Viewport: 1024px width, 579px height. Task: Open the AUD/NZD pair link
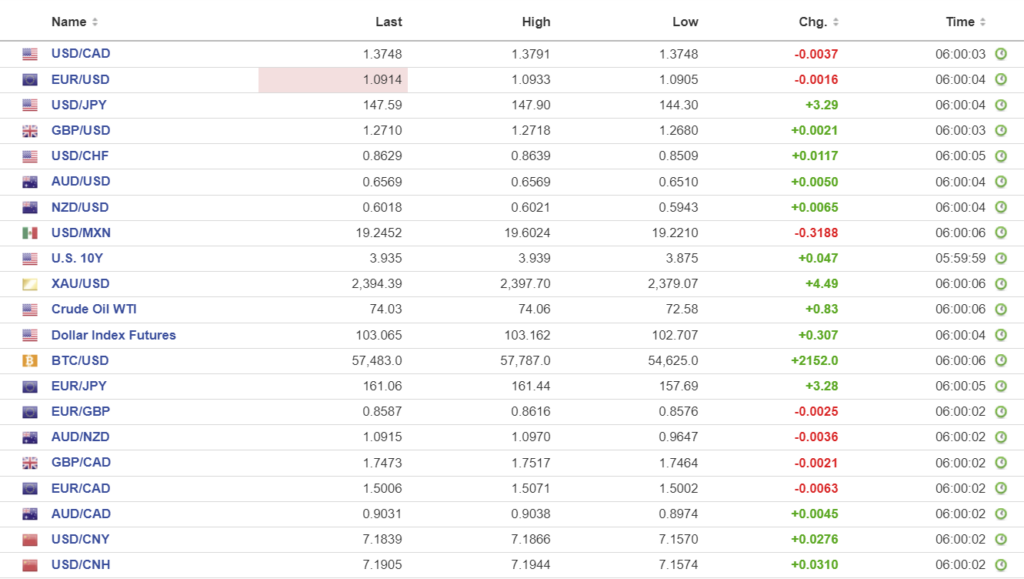(x=80, y=437)
